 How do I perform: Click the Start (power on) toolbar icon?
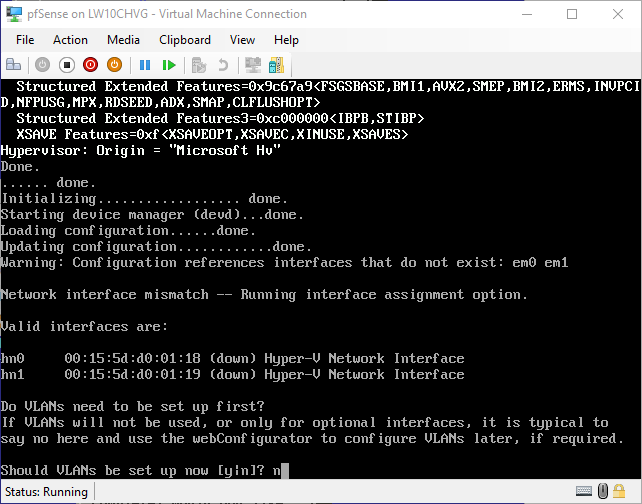coord(42,65)
